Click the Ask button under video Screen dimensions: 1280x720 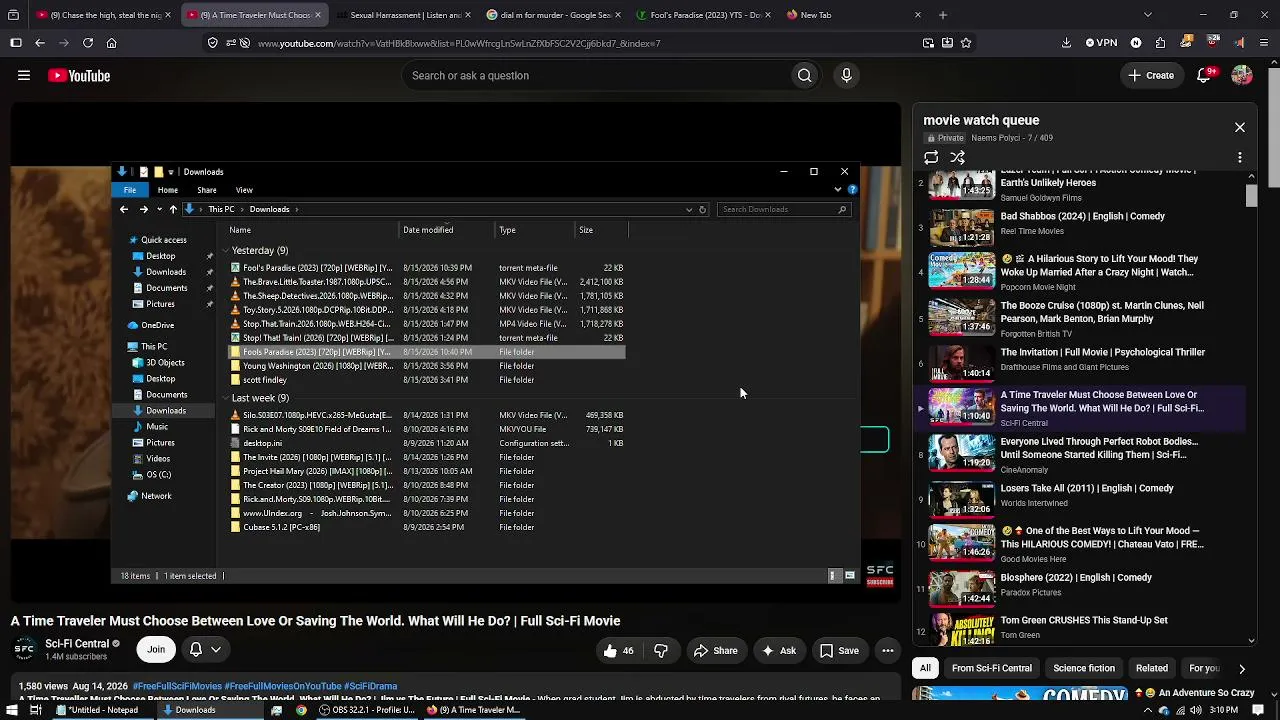click(779, 651)
